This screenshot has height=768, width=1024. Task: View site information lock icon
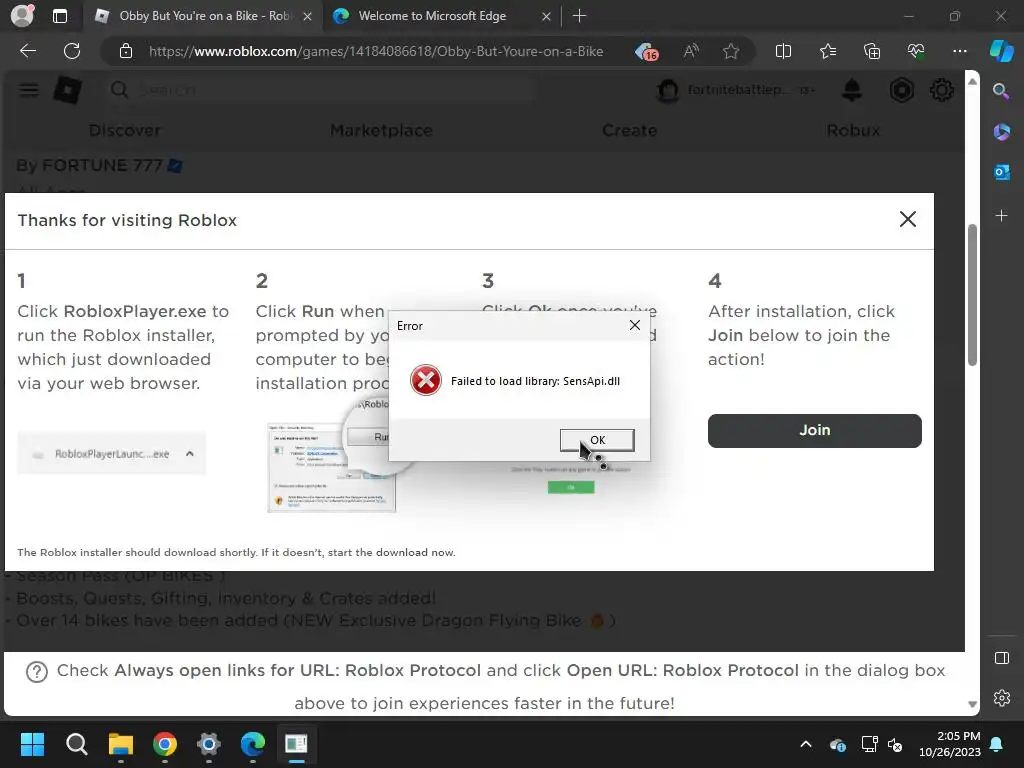pos(126,51)
